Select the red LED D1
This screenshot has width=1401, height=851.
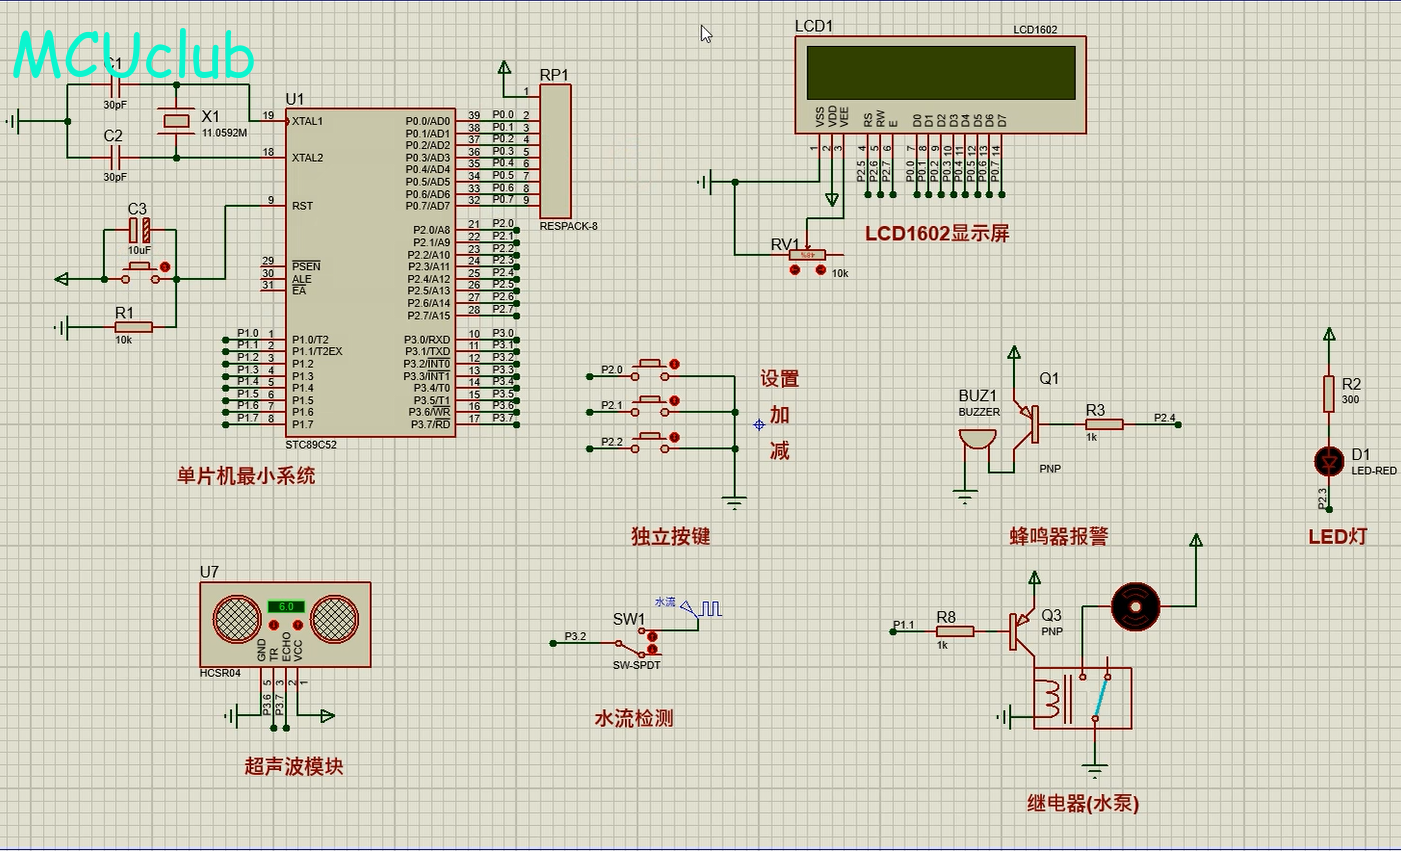[1329, 461]
